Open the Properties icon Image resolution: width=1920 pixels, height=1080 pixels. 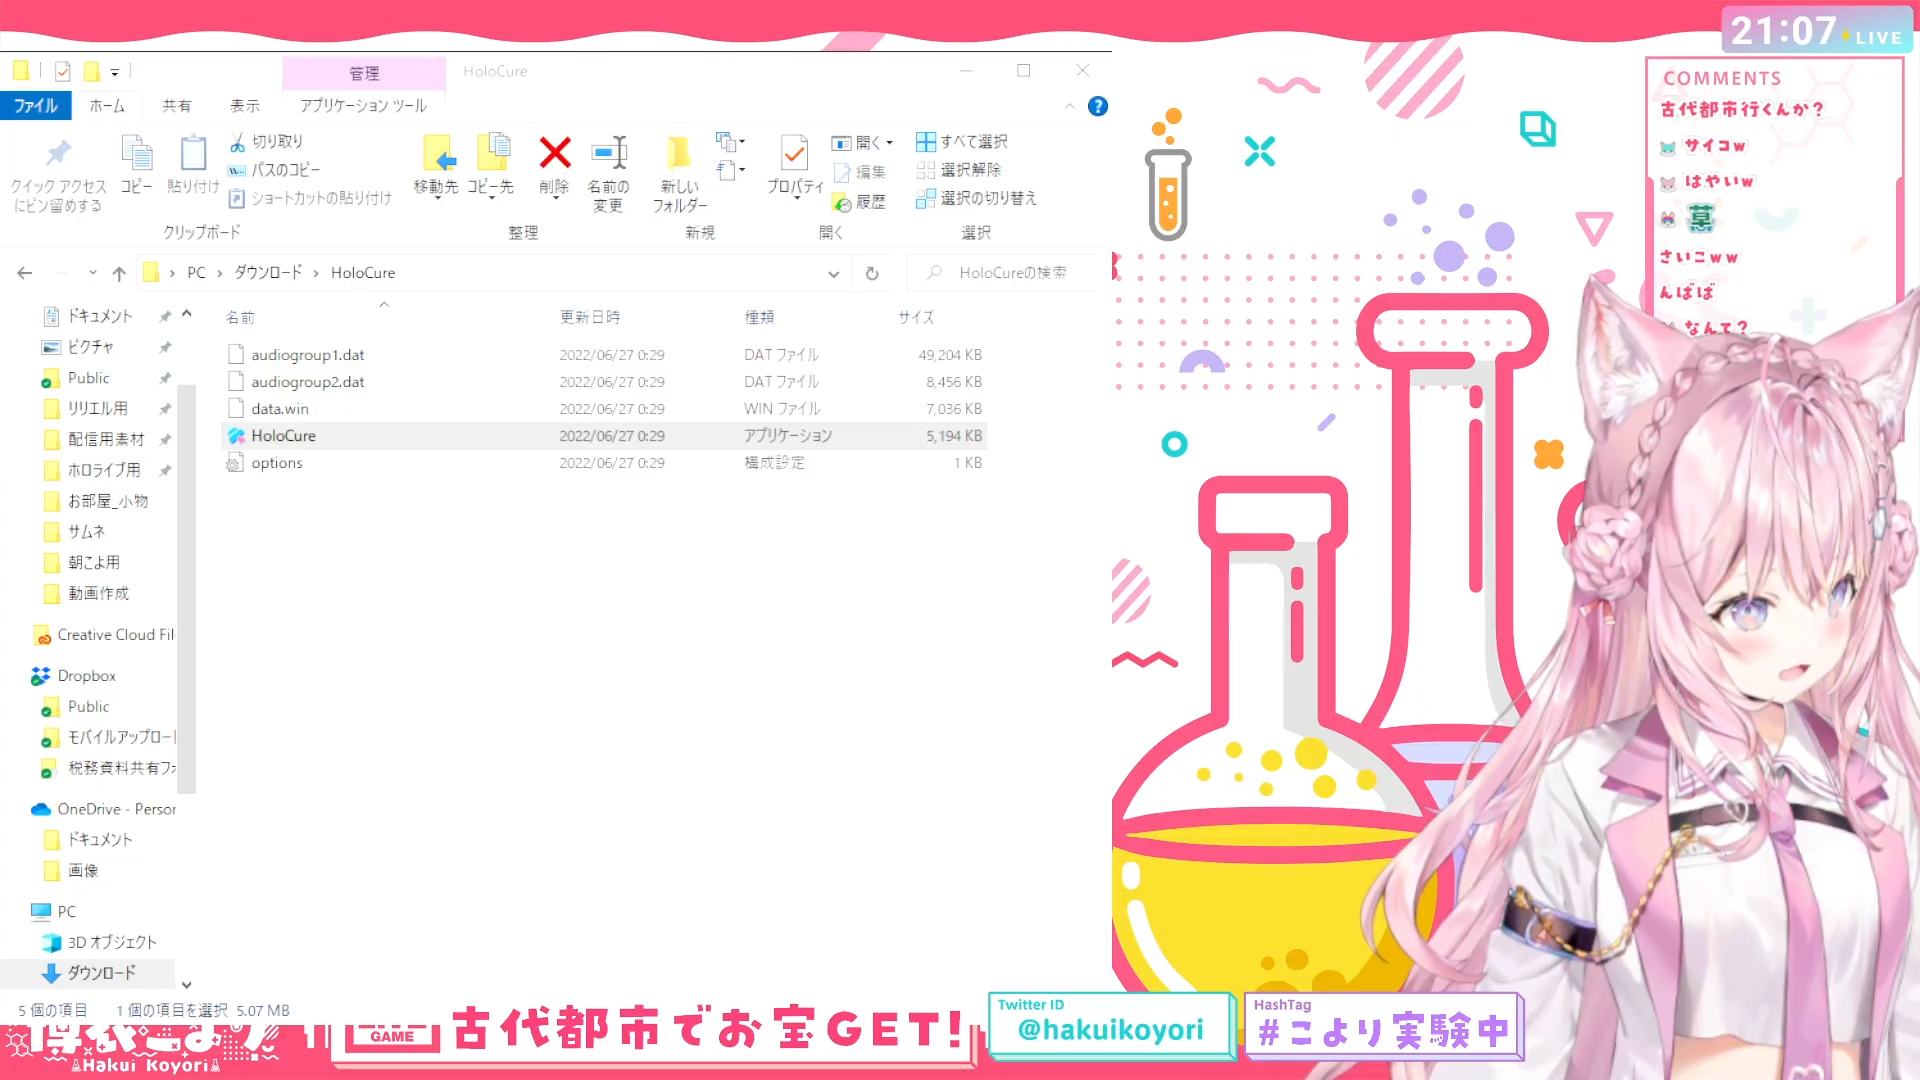click(x=795, y=153)
